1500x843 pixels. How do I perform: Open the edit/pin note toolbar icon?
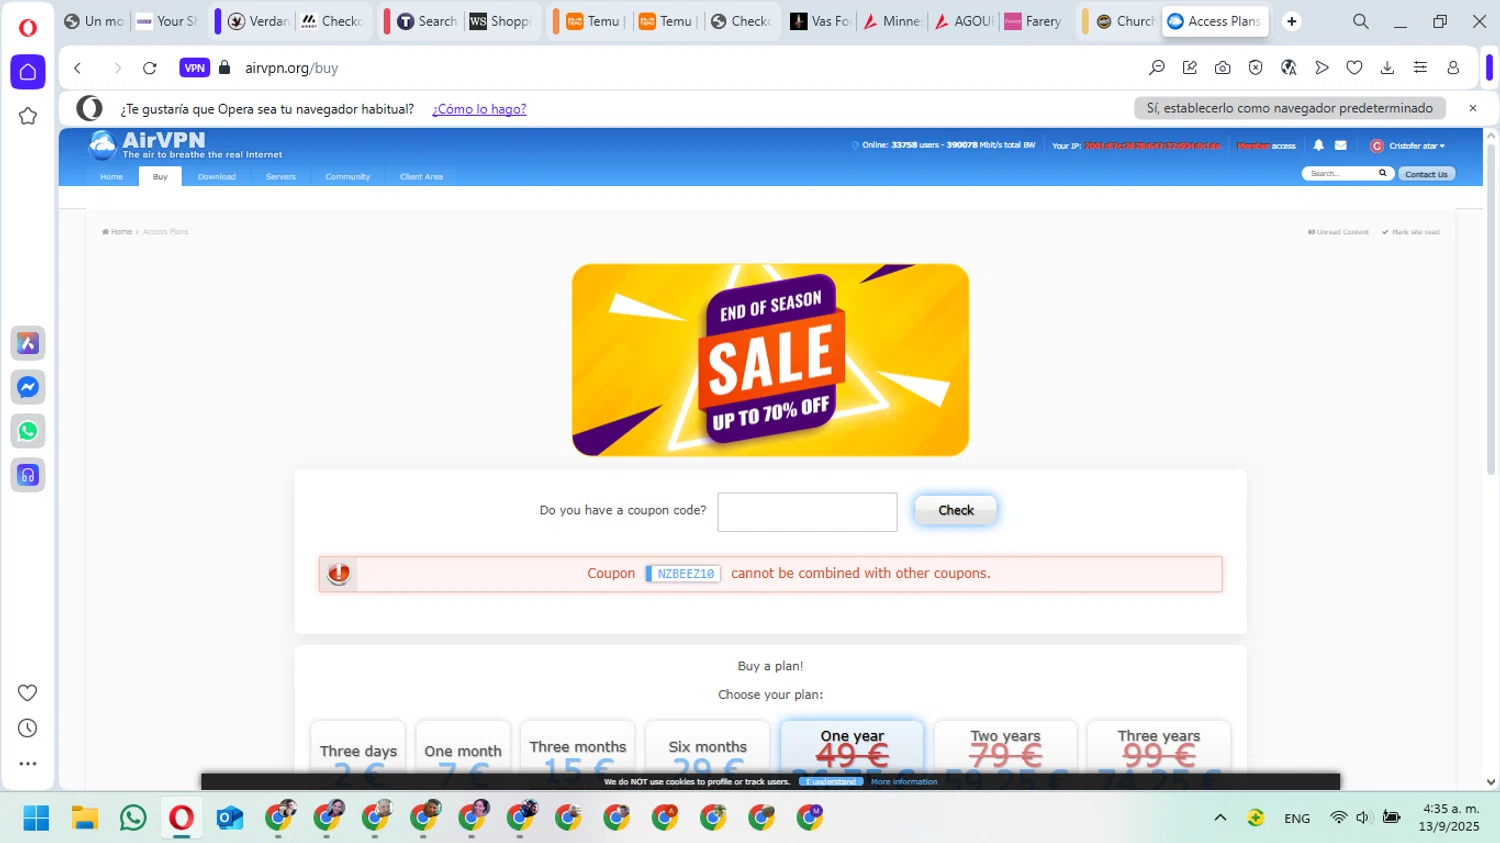[1190, 68]
